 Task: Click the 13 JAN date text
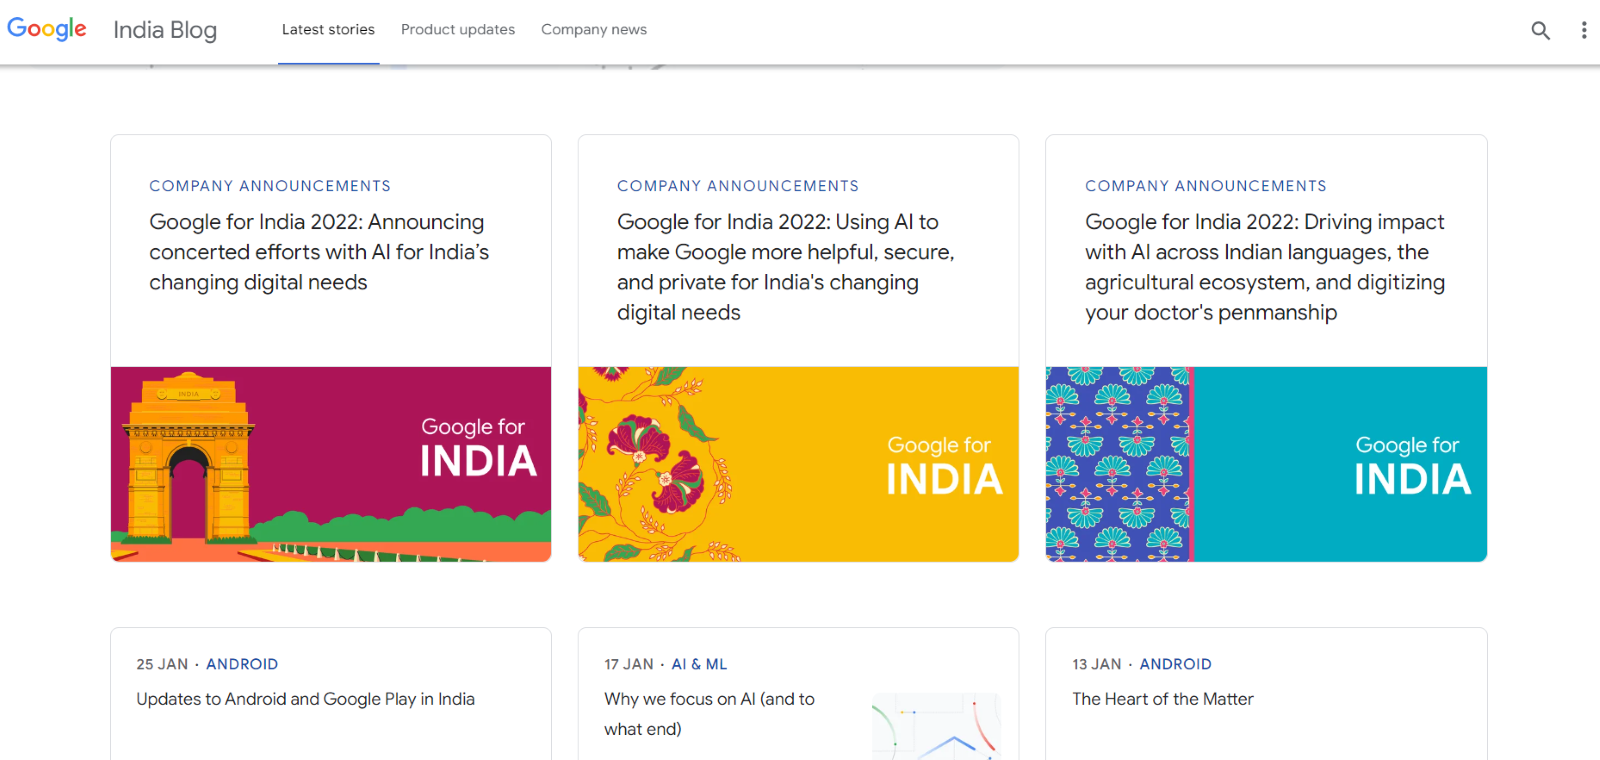click(1097, 664)
